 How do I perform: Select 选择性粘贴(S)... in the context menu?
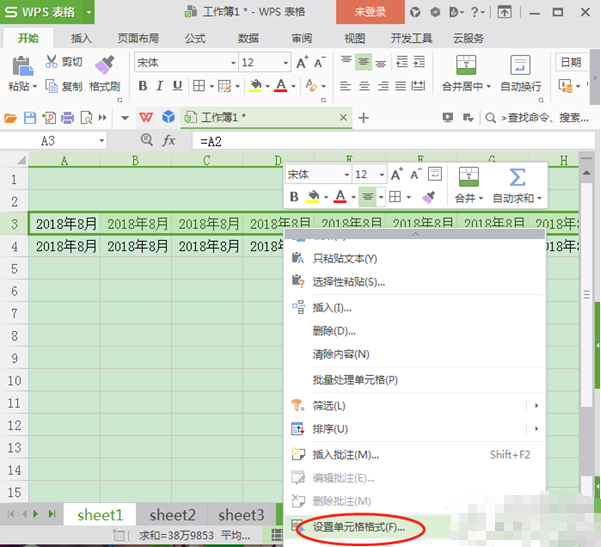[x=349, y=282]
